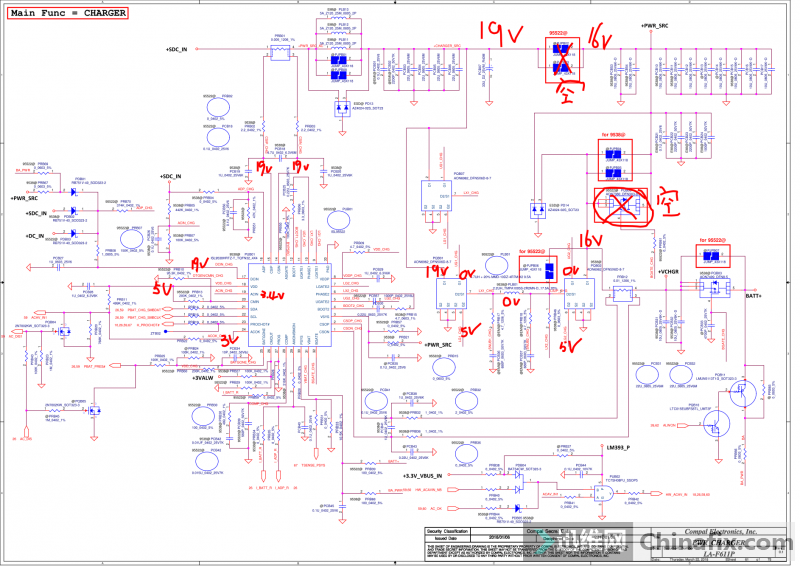Click the SCL pin label
The height and width of the screenshot is (566, 800).
[254, 316]
